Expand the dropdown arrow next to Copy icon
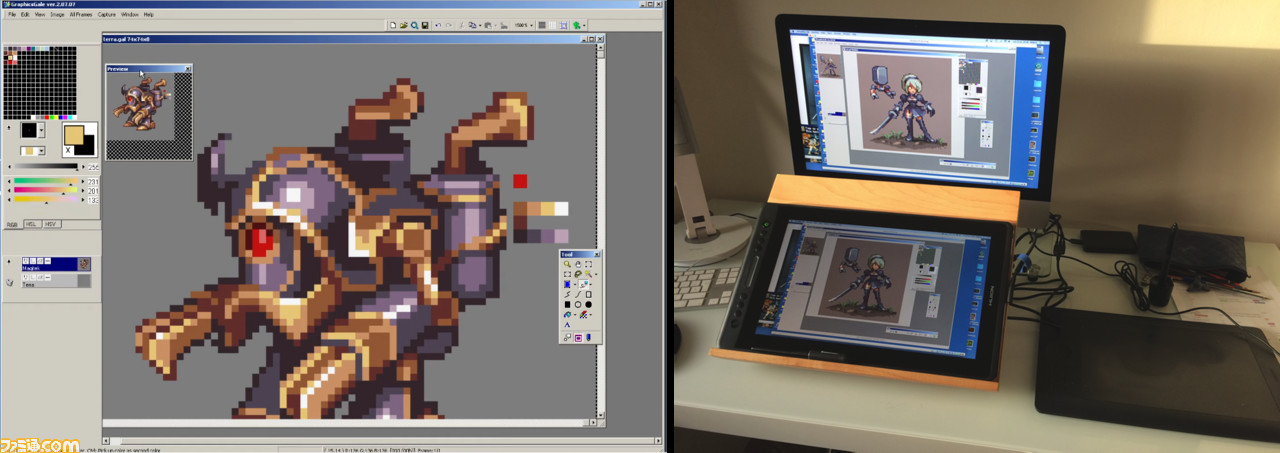This screenshot has height=453, width=1280. pyautogui.click(x=480, y=25)
